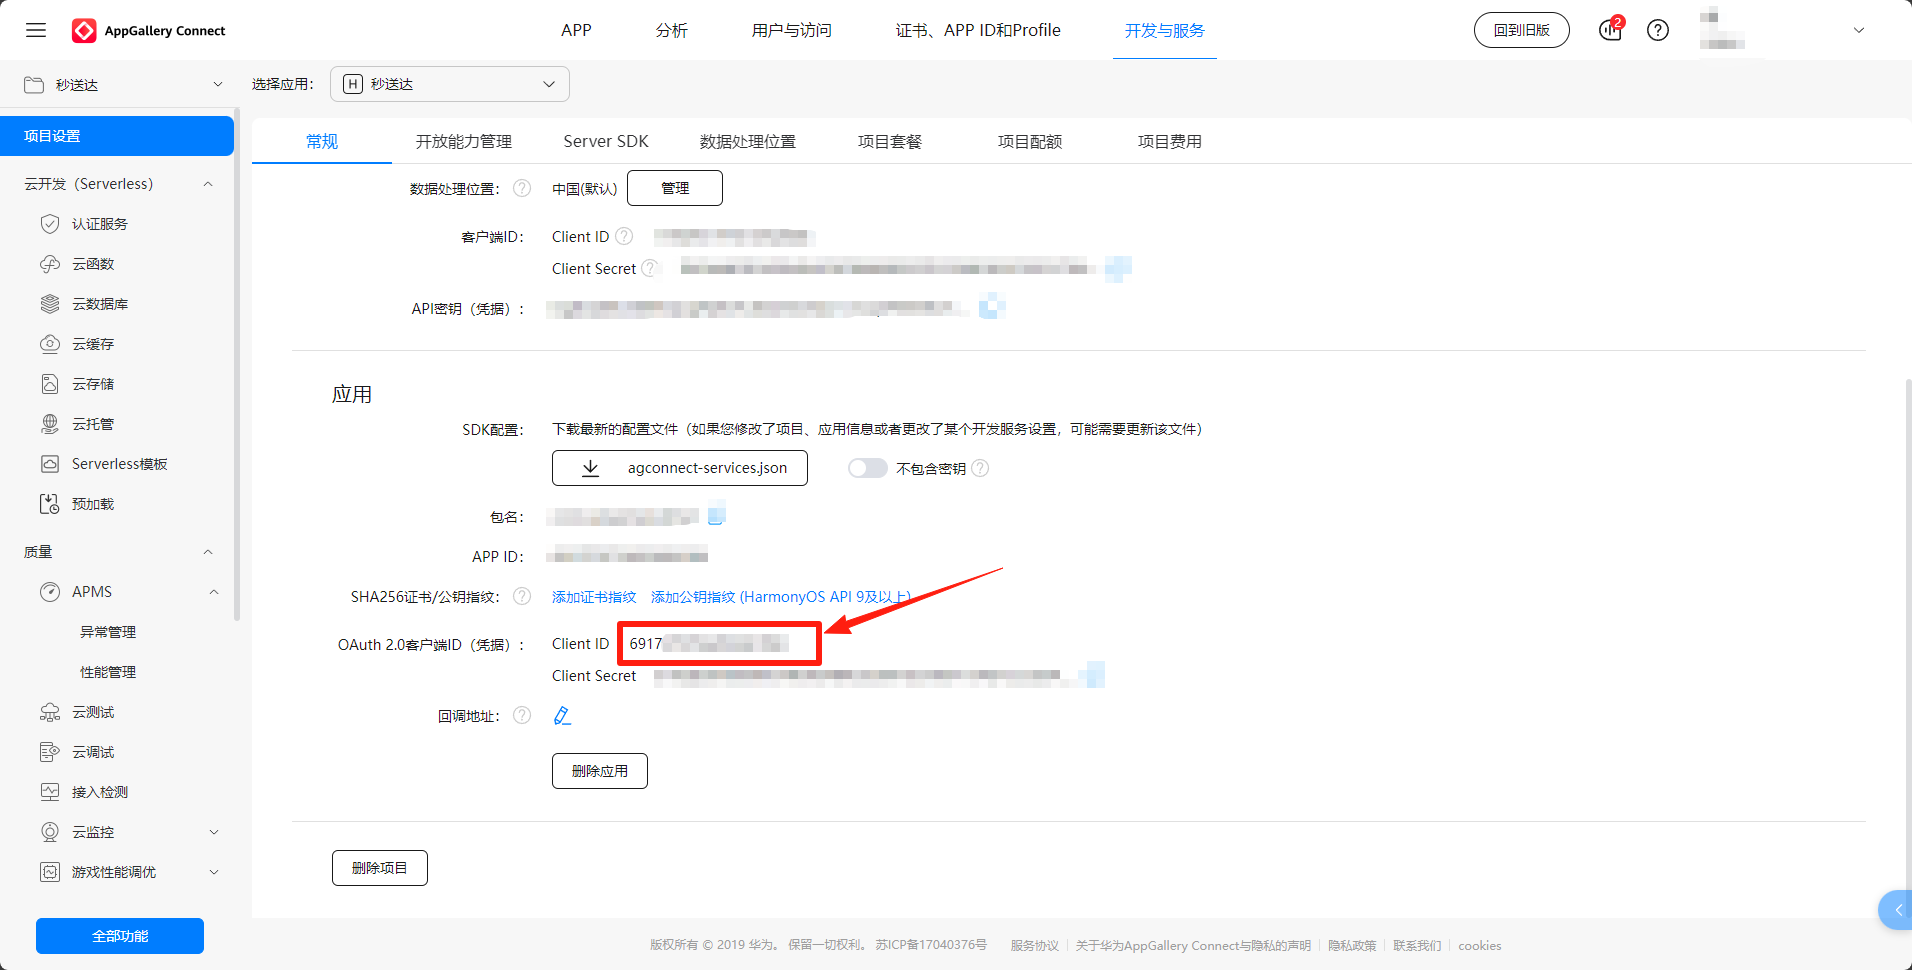Image resolution: width=1912 pixels, height=970 pixels.
Task: Click the help icon beside Client ID under 客户端ID
Action: click(x=624, y=236)
